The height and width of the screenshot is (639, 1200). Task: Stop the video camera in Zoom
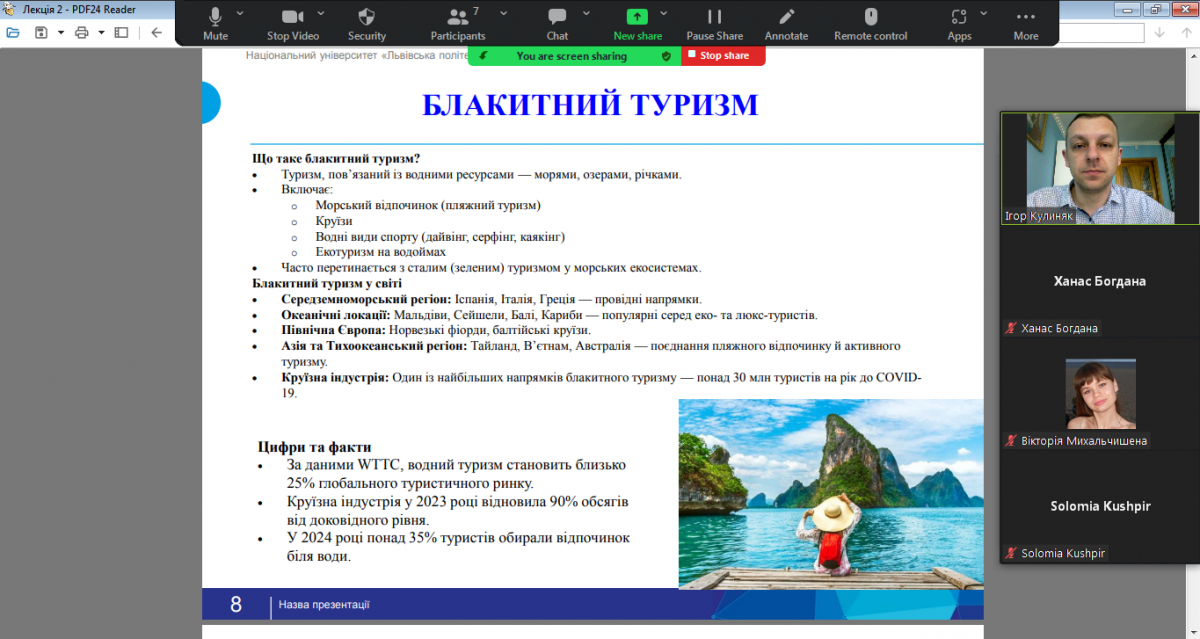click(293, 17)
